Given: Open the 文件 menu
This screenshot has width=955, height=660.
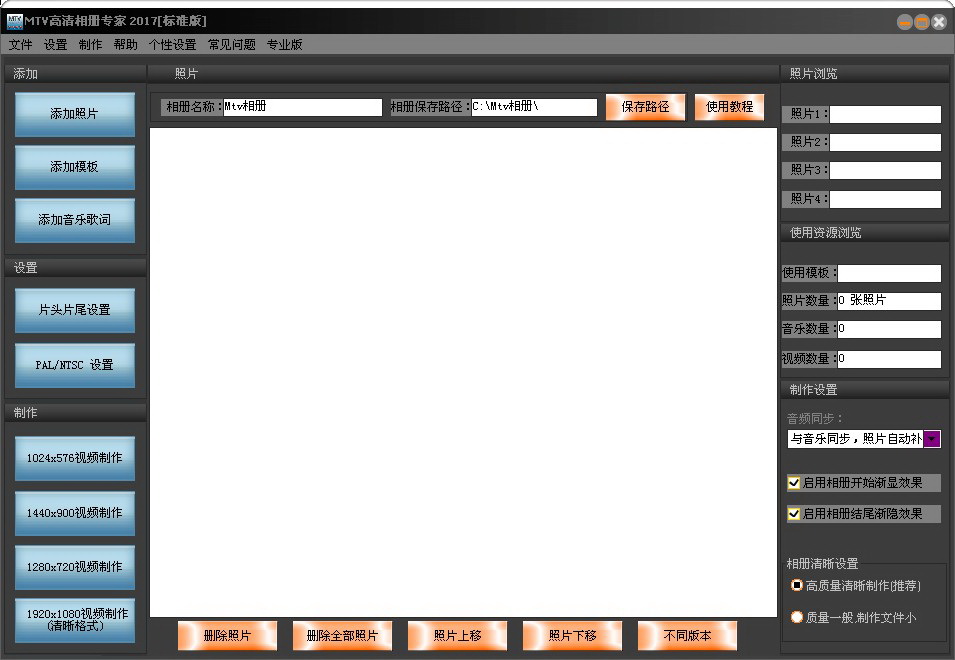Looking at the screenshot, I should coord(20,44).
